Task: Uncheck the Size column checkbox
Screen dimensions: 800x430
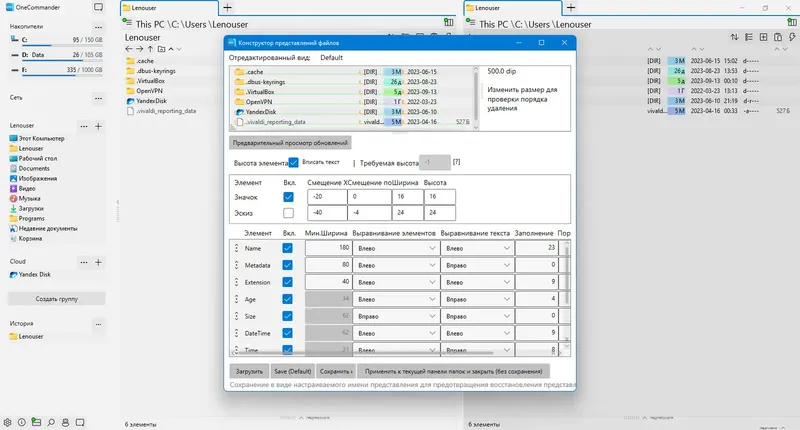Action: pyautogui.click(x=287, y=316)
